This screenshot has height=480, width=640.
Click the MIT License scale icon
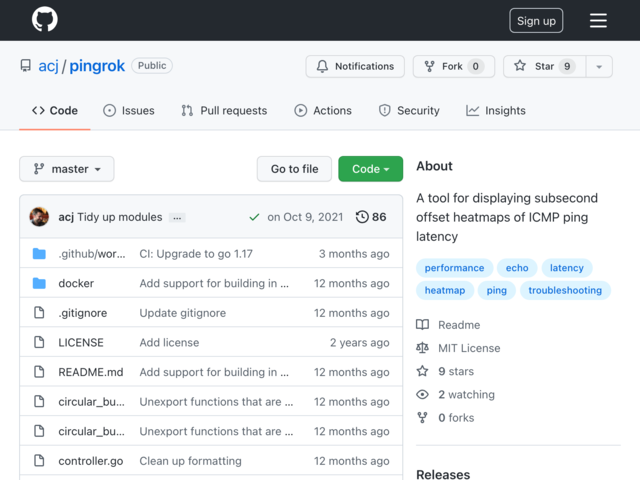coord(422,348)
